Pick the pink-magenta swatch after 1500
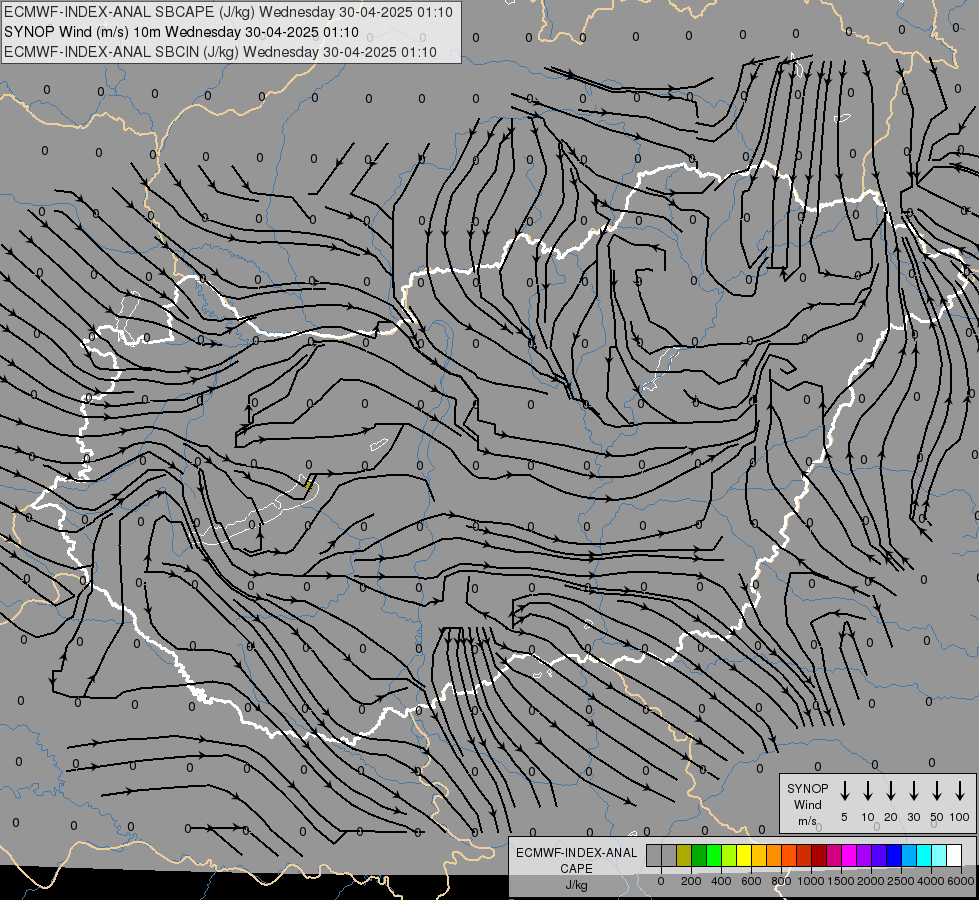 (x=834, y=855)
